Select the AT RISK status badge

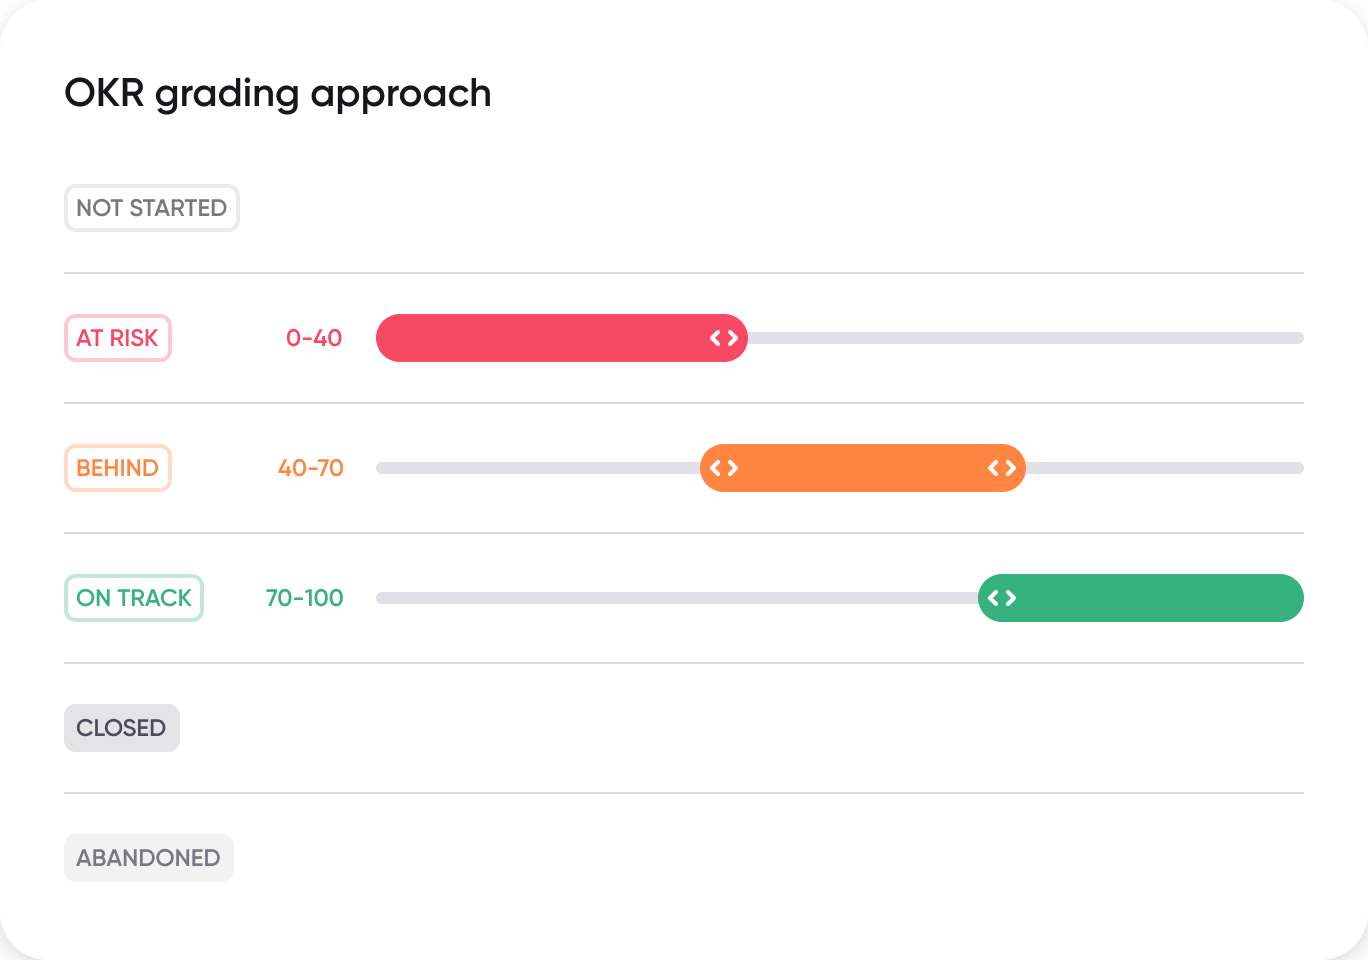pos(118,338)
